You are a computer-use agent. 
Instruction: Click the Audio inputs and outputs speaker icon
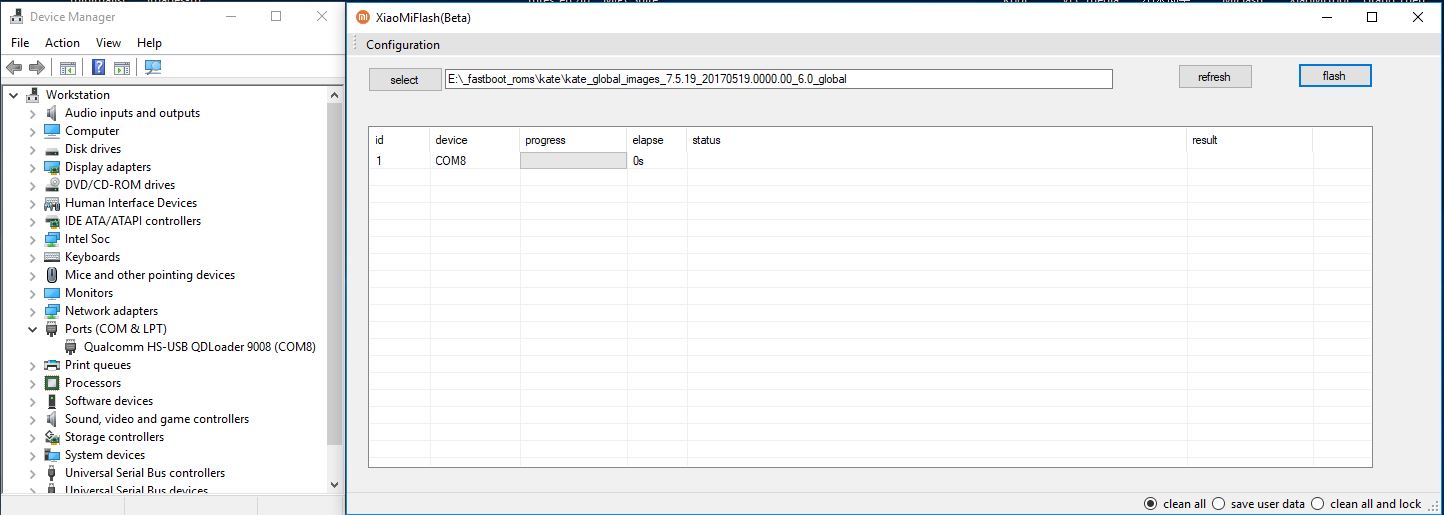click(x=52, y=113)
